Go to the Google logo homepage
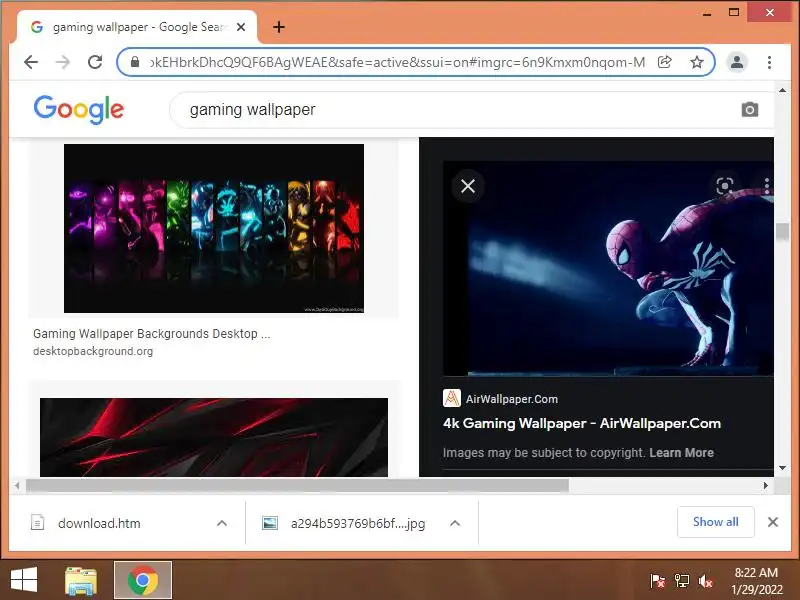Viewport: 800px width, 600px height. pos(79,109)
